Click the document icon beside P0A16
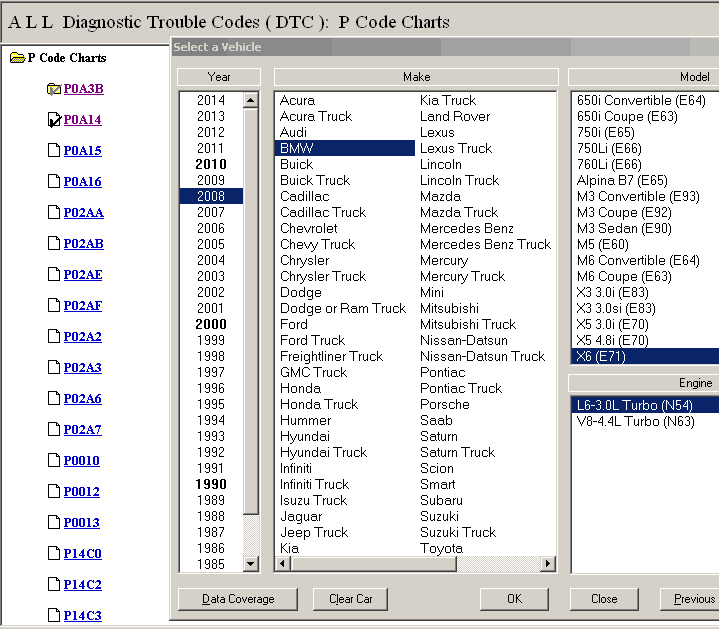Viewport: 719px width, 629px height. 54,182
